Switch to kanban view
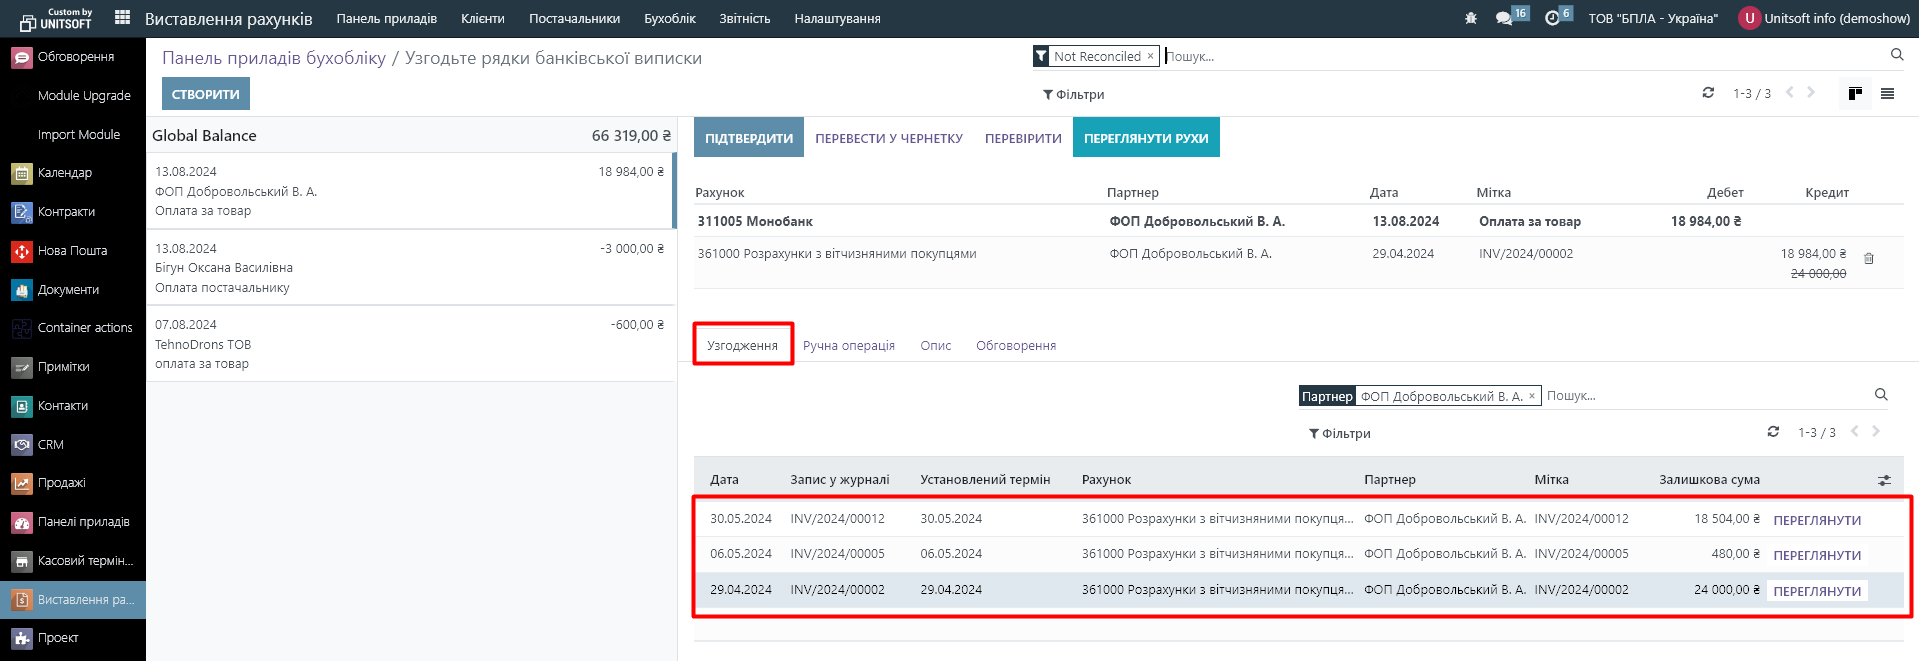Viewport: 1919px width, 661px height. pos(1855,94)
